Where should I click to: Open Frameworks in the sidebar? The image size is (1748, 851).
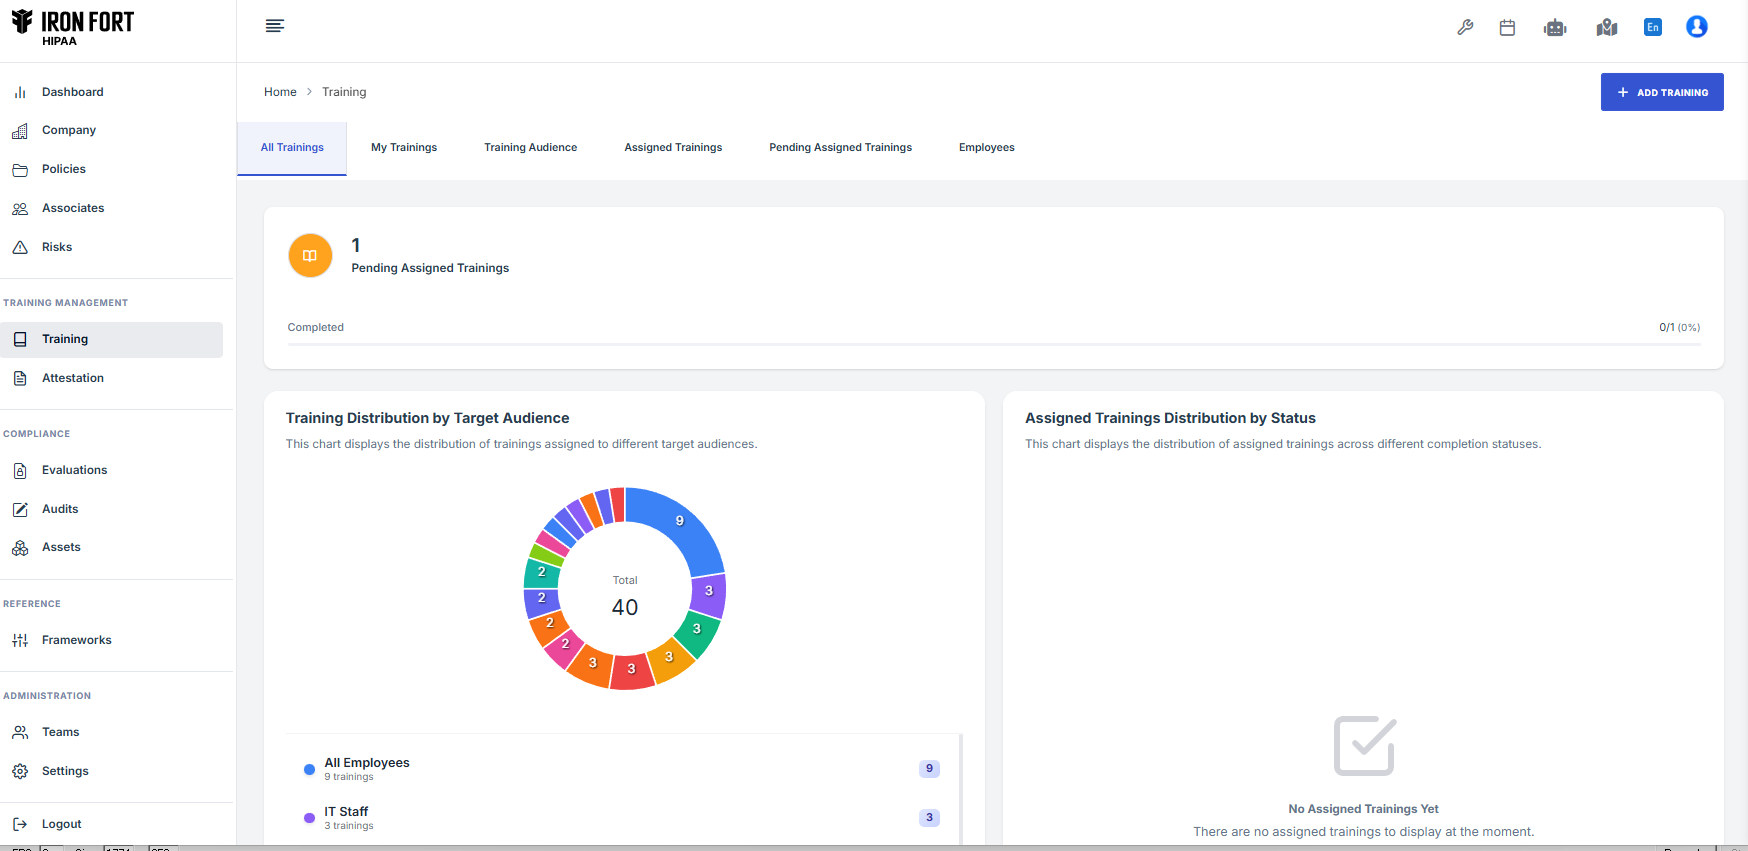76,640
